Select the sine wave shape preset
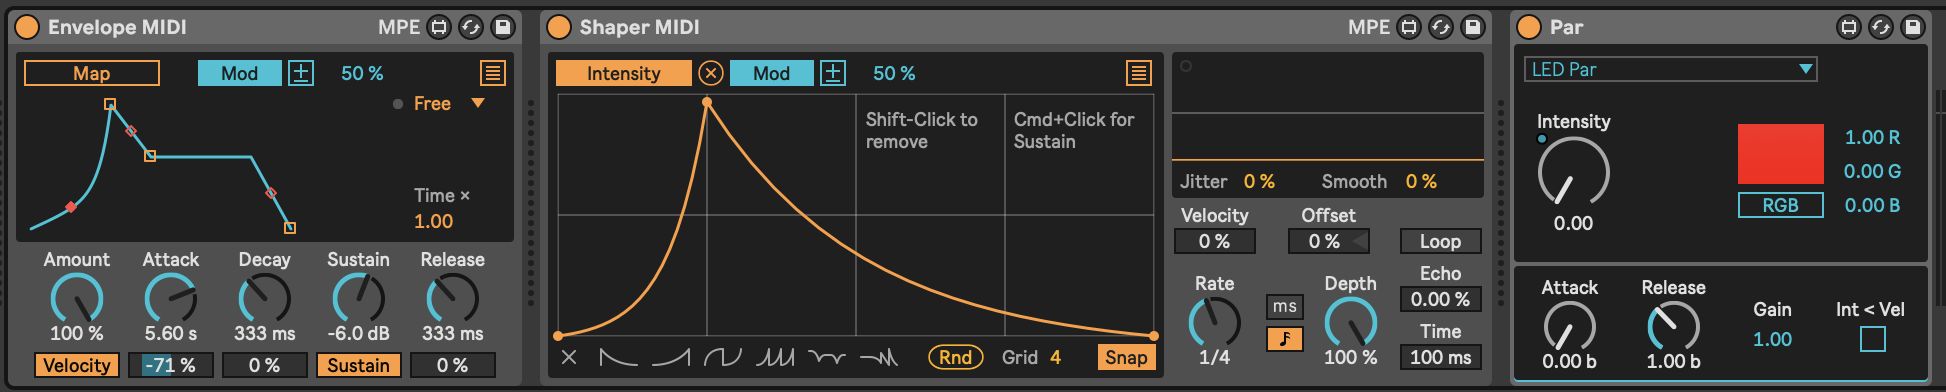1946x392 pixels. [722, 357]
